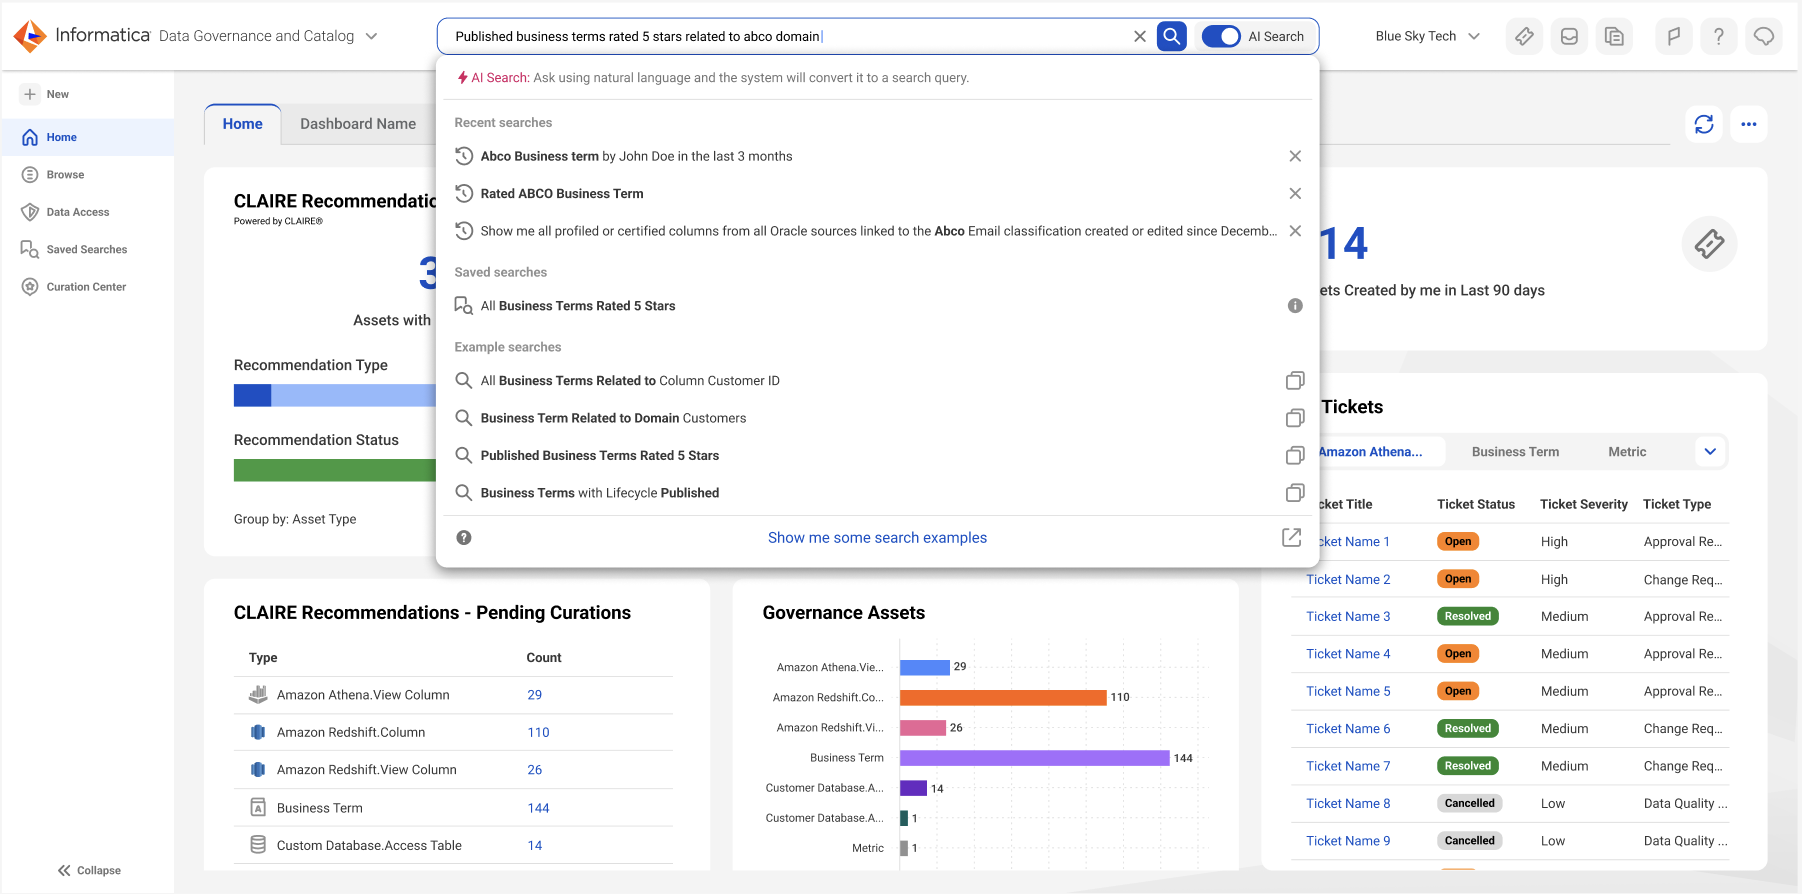Screen dimensions: 1802x894
Task: Remove 'Rated ABCO Business Term' recent search
Action: (x=1295, y=193)
